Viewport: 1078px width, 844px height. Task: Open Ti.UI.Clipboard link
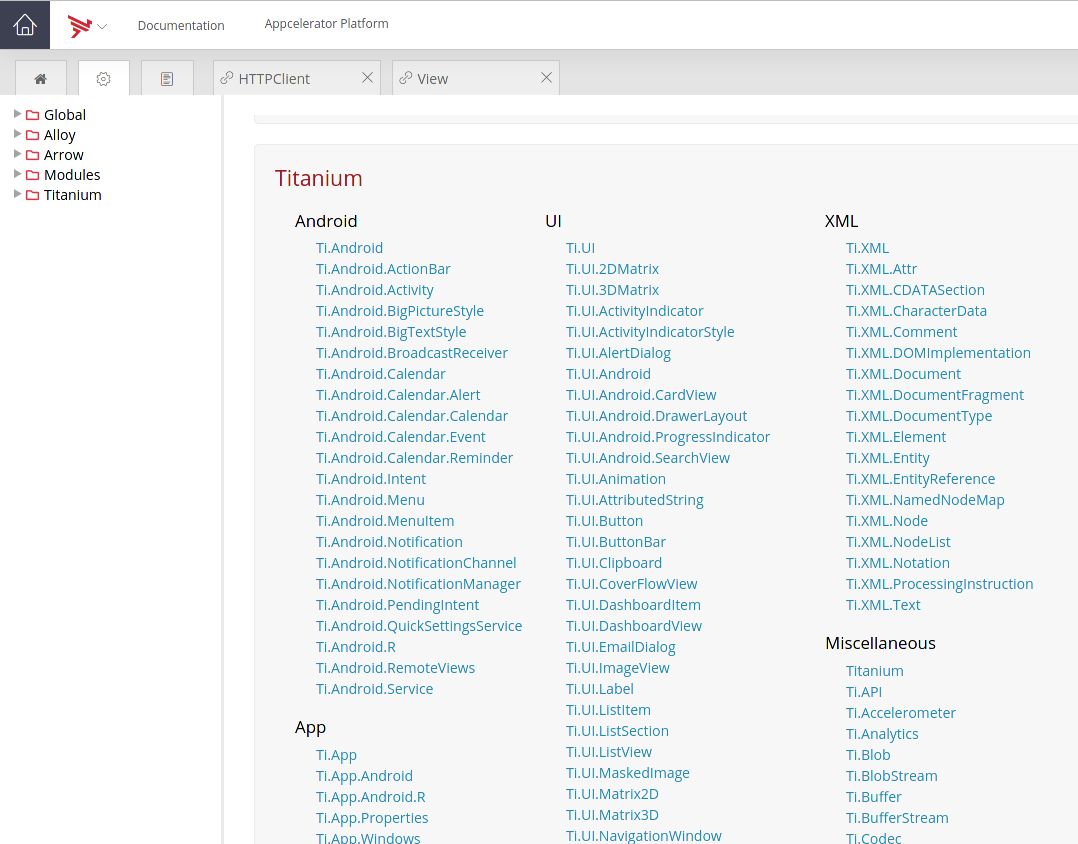pos(614,562)
